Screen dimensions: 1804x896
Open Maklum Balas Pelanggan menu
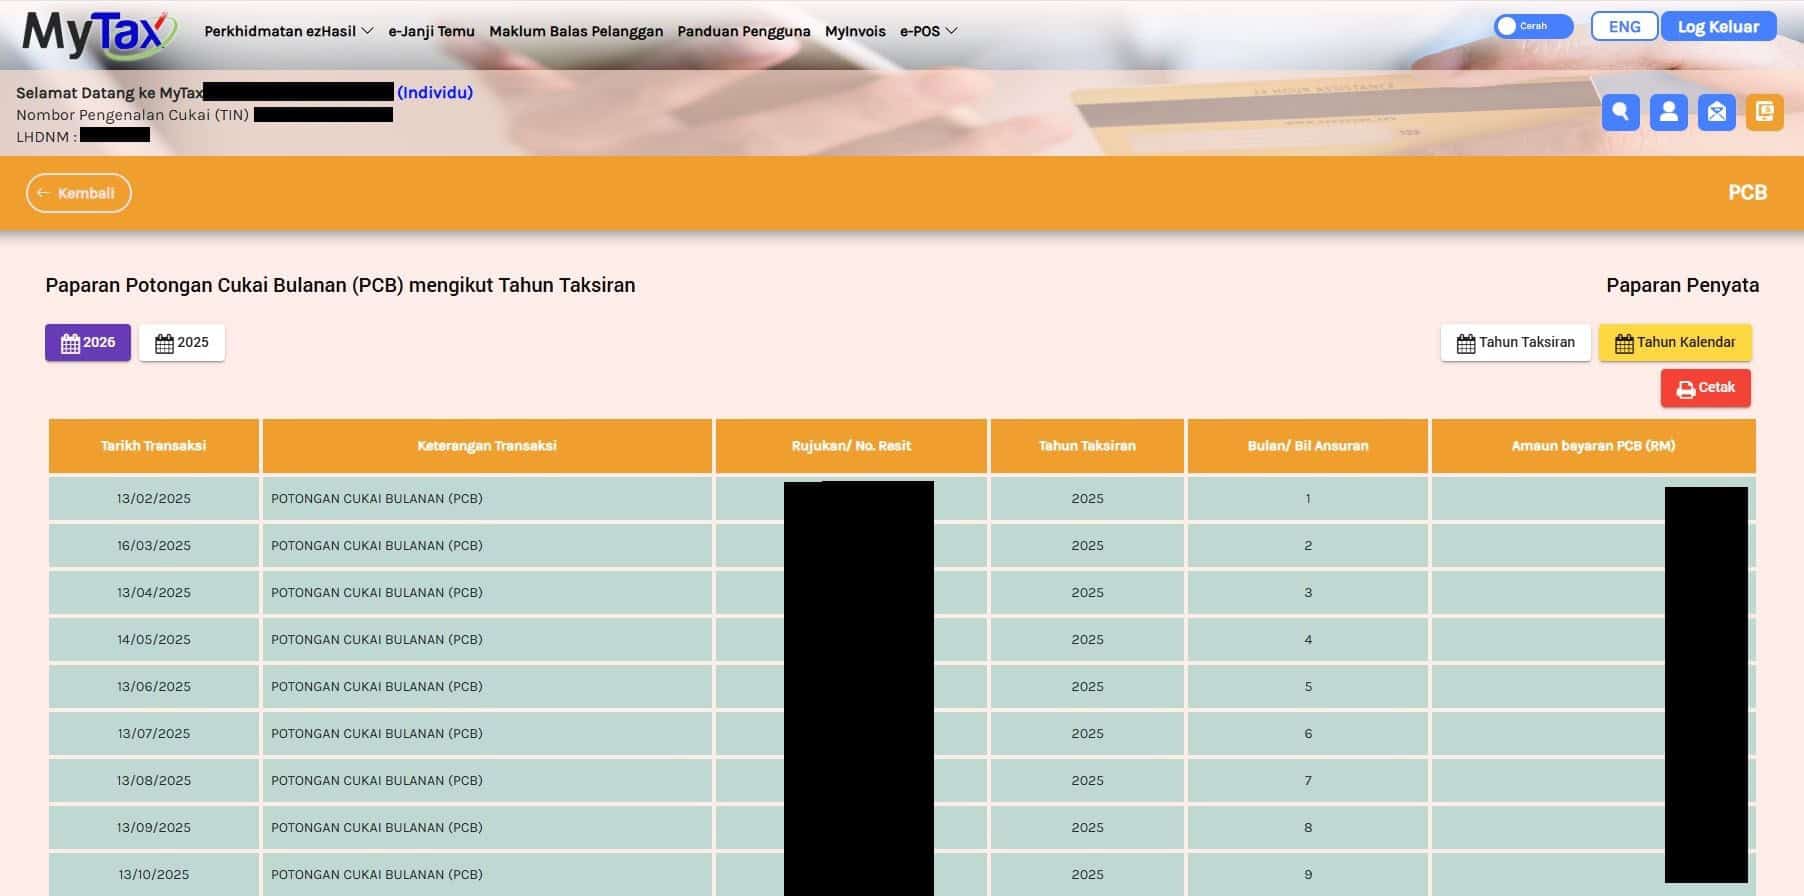(x=576, y=31)
